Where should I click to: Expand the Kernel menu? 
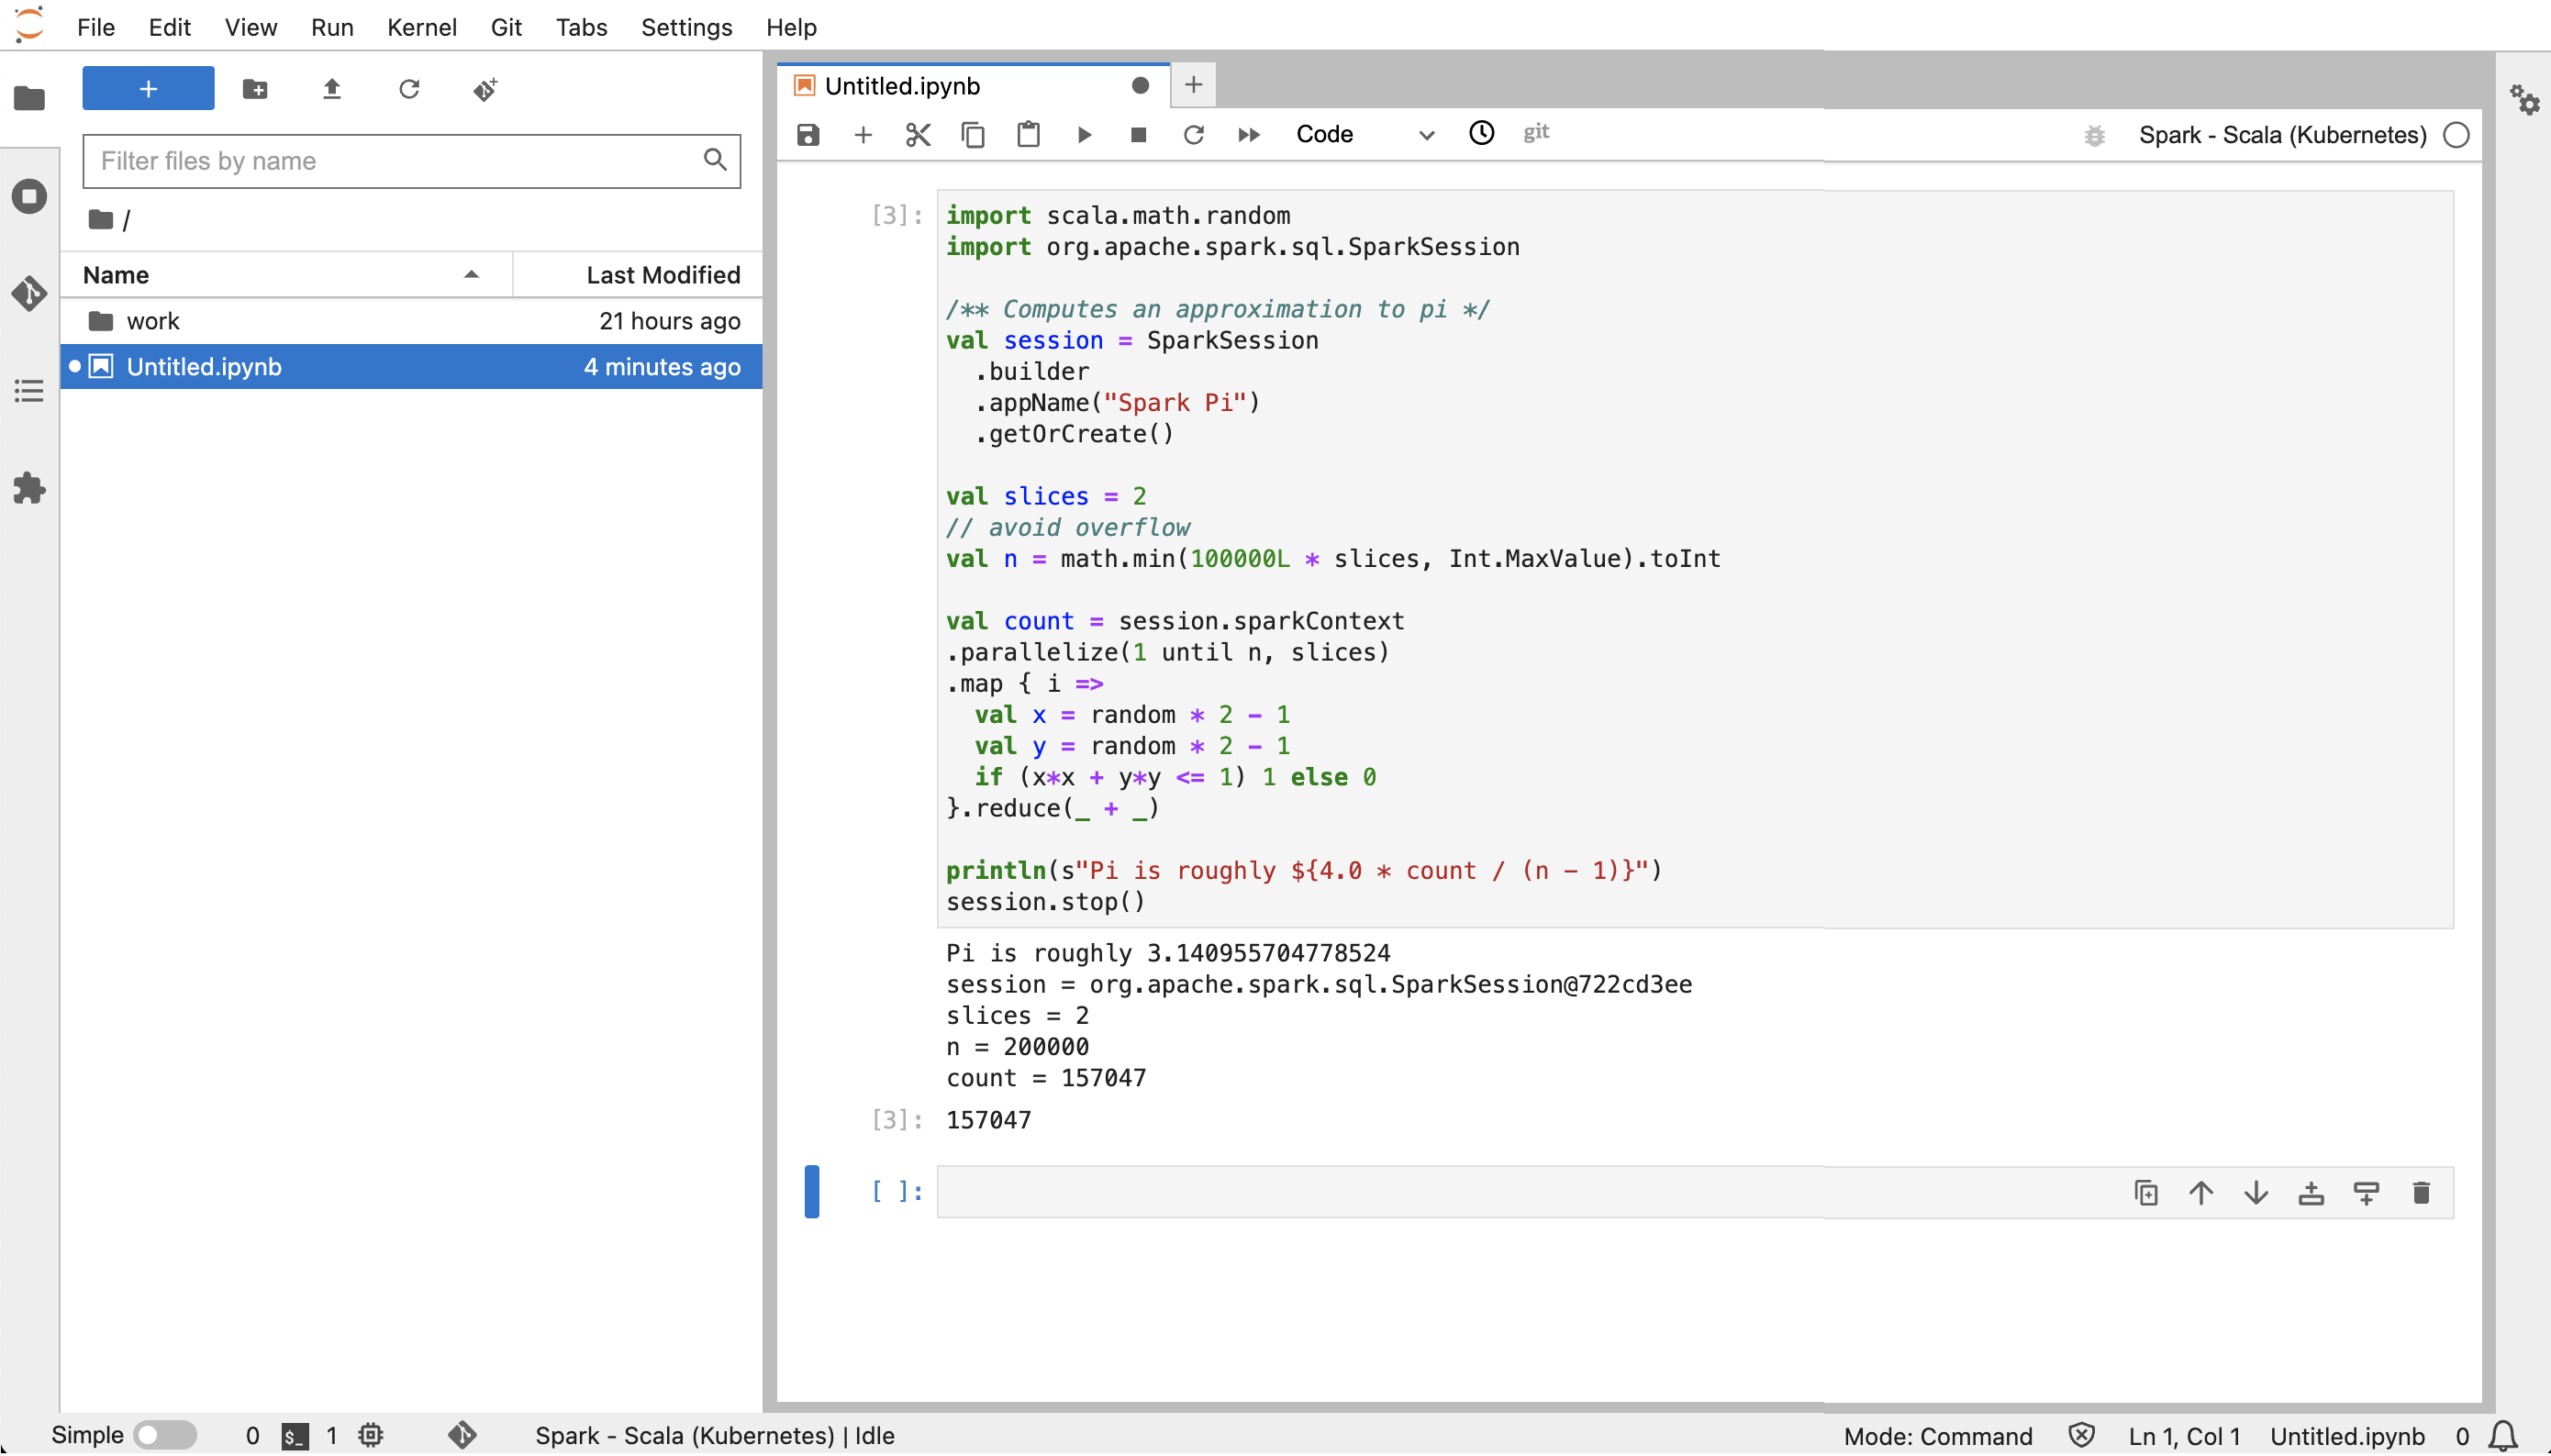click(422, 27)
